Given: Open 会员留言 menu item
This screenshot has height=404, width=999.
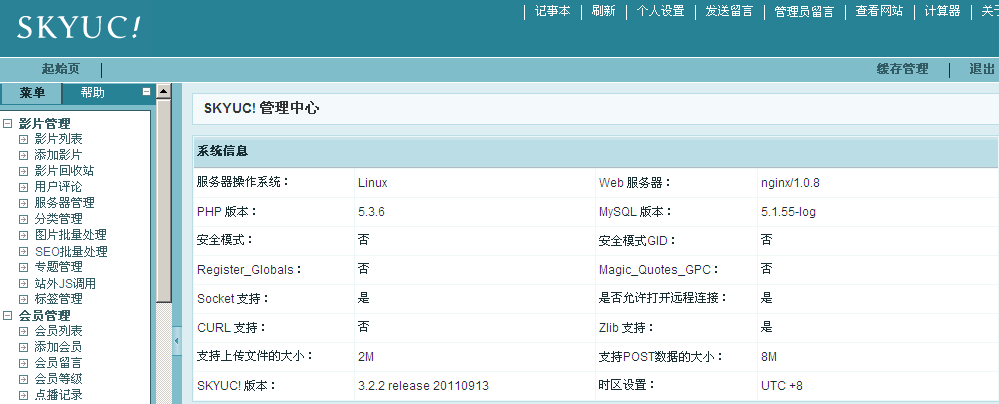Looking at the screenshot, I should tap(58, 363).
